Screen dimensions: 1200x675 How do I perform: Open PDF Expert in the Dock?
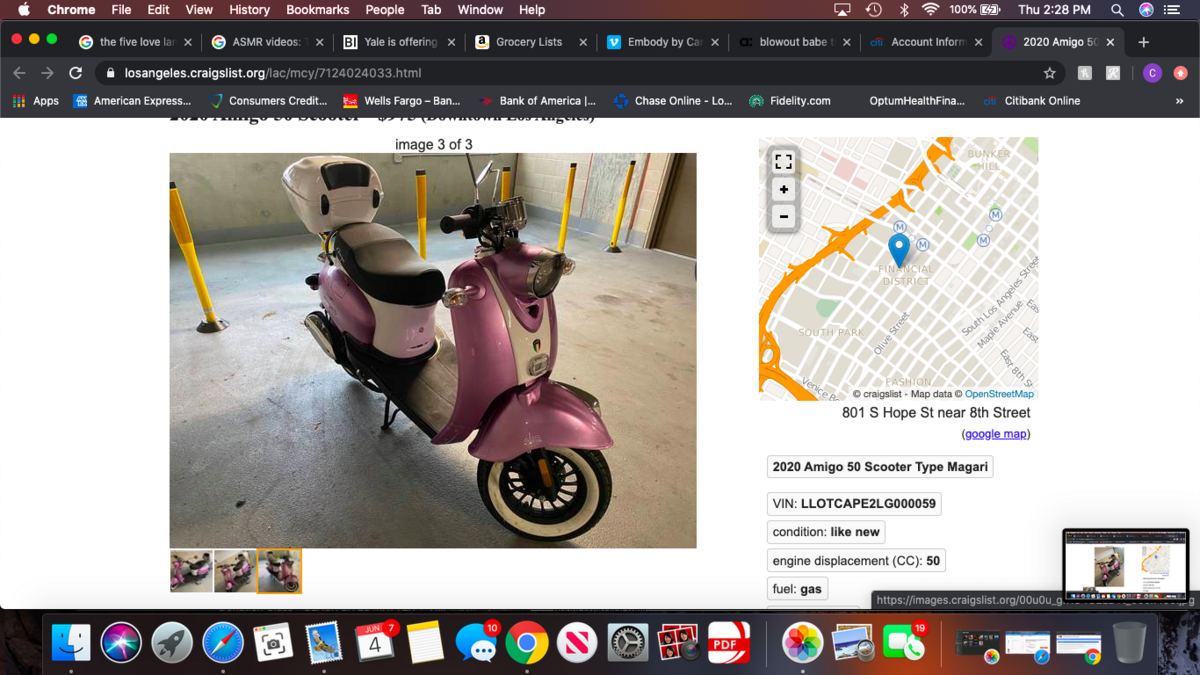point(729,643)
